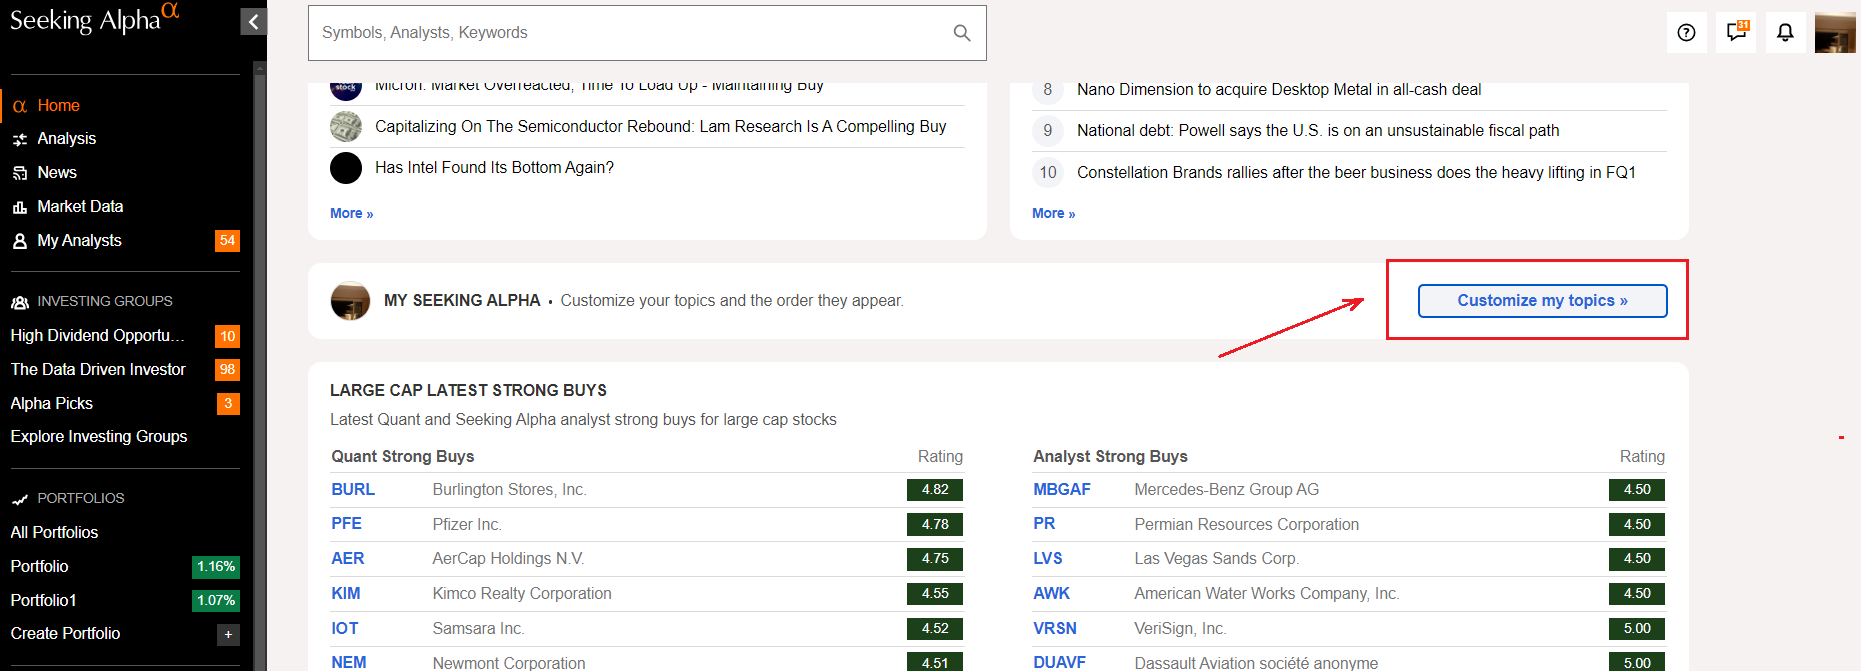This screenshot has width=1861, height=671.
Task: Click the Lam Research article thumbnail
Action: (346, 127)
